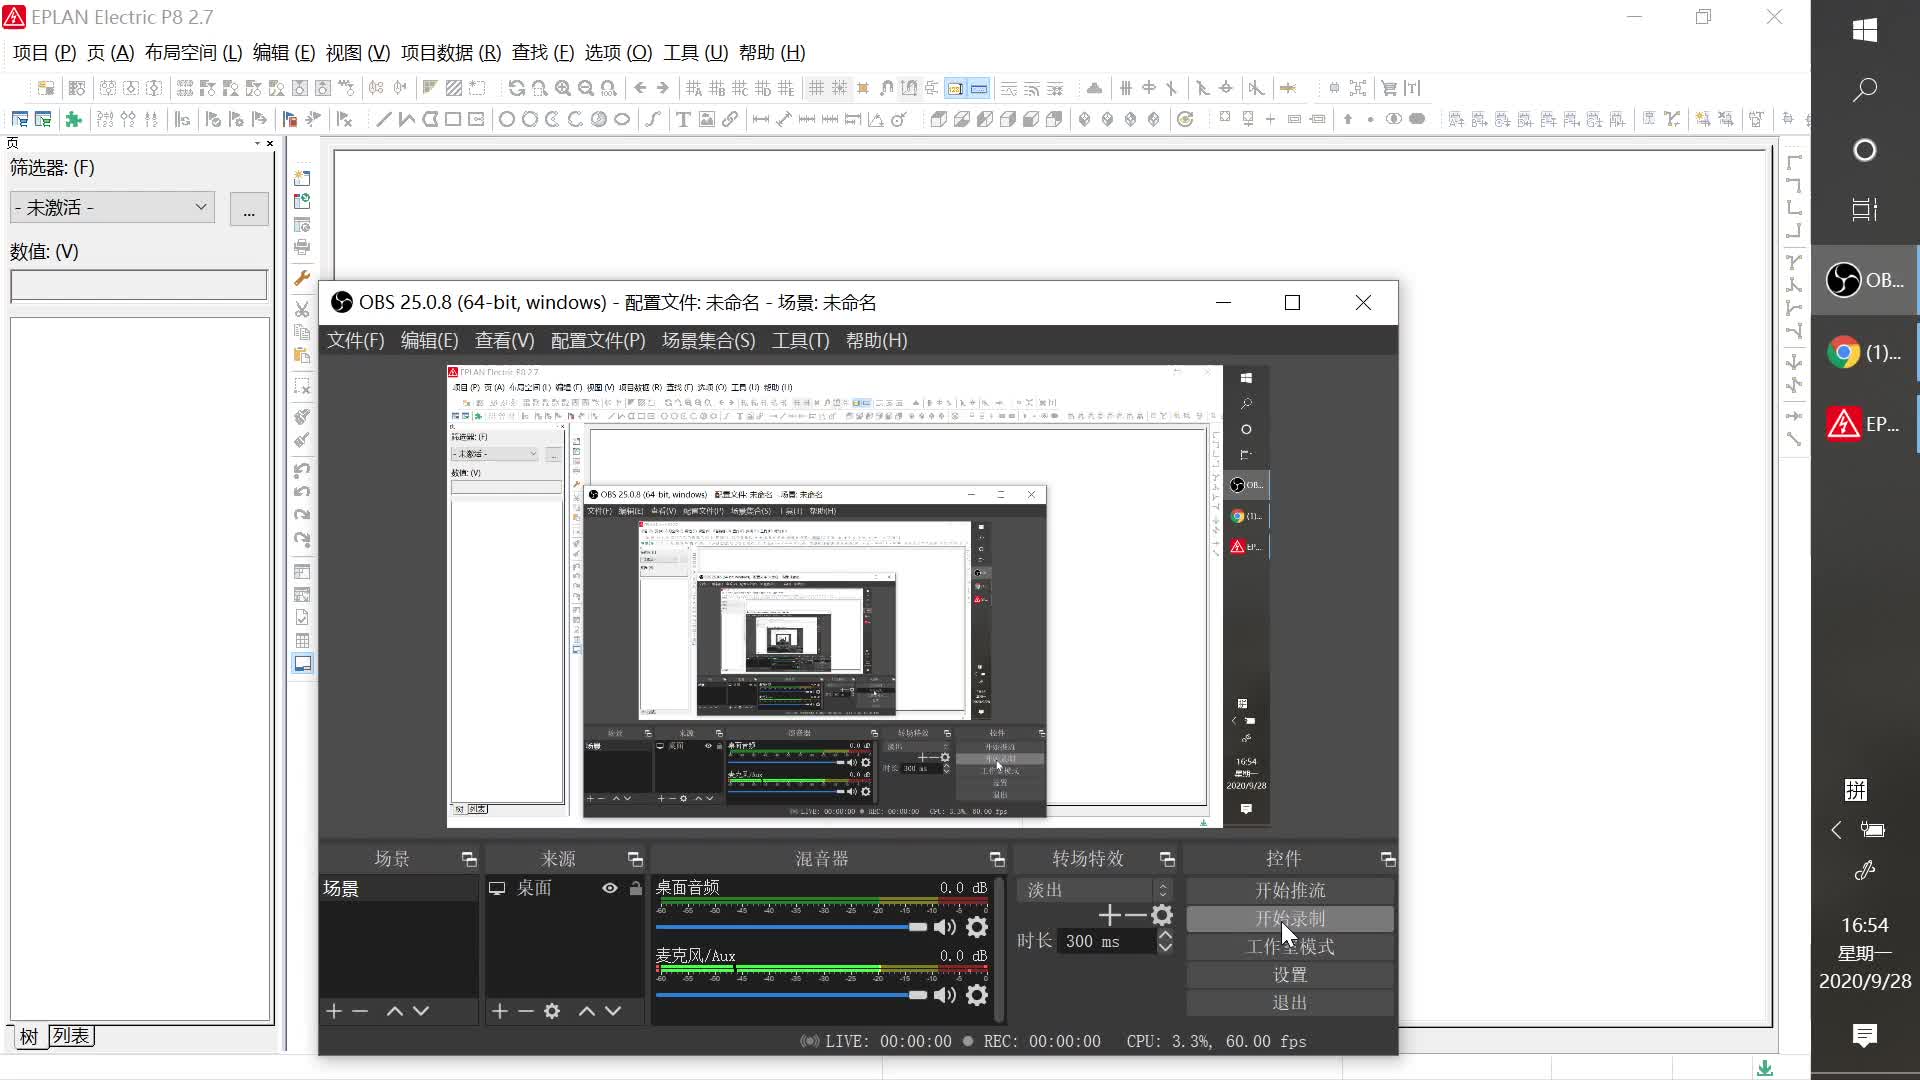Click the printer icon in the sidebar
1920x1080 pixels.
[x=302, y=247]
